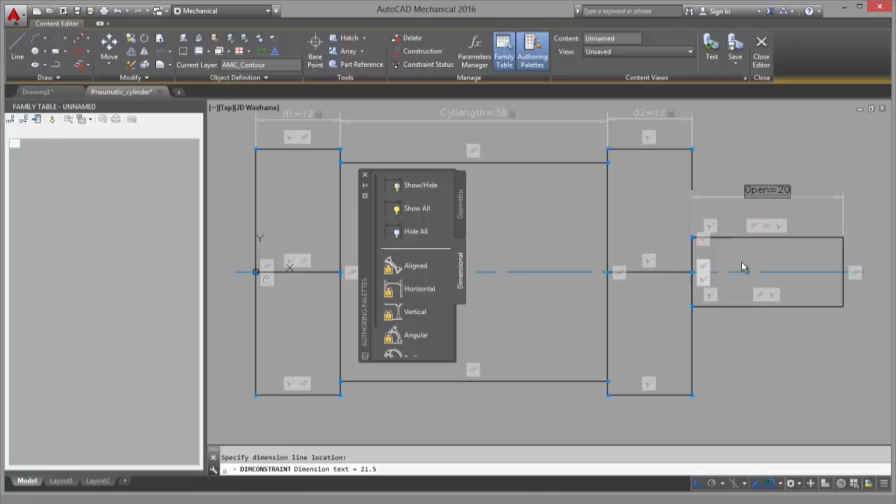This screenshot has height=504, width=896.
Task: Click the Hatch tool
Action: click(344, 38)
